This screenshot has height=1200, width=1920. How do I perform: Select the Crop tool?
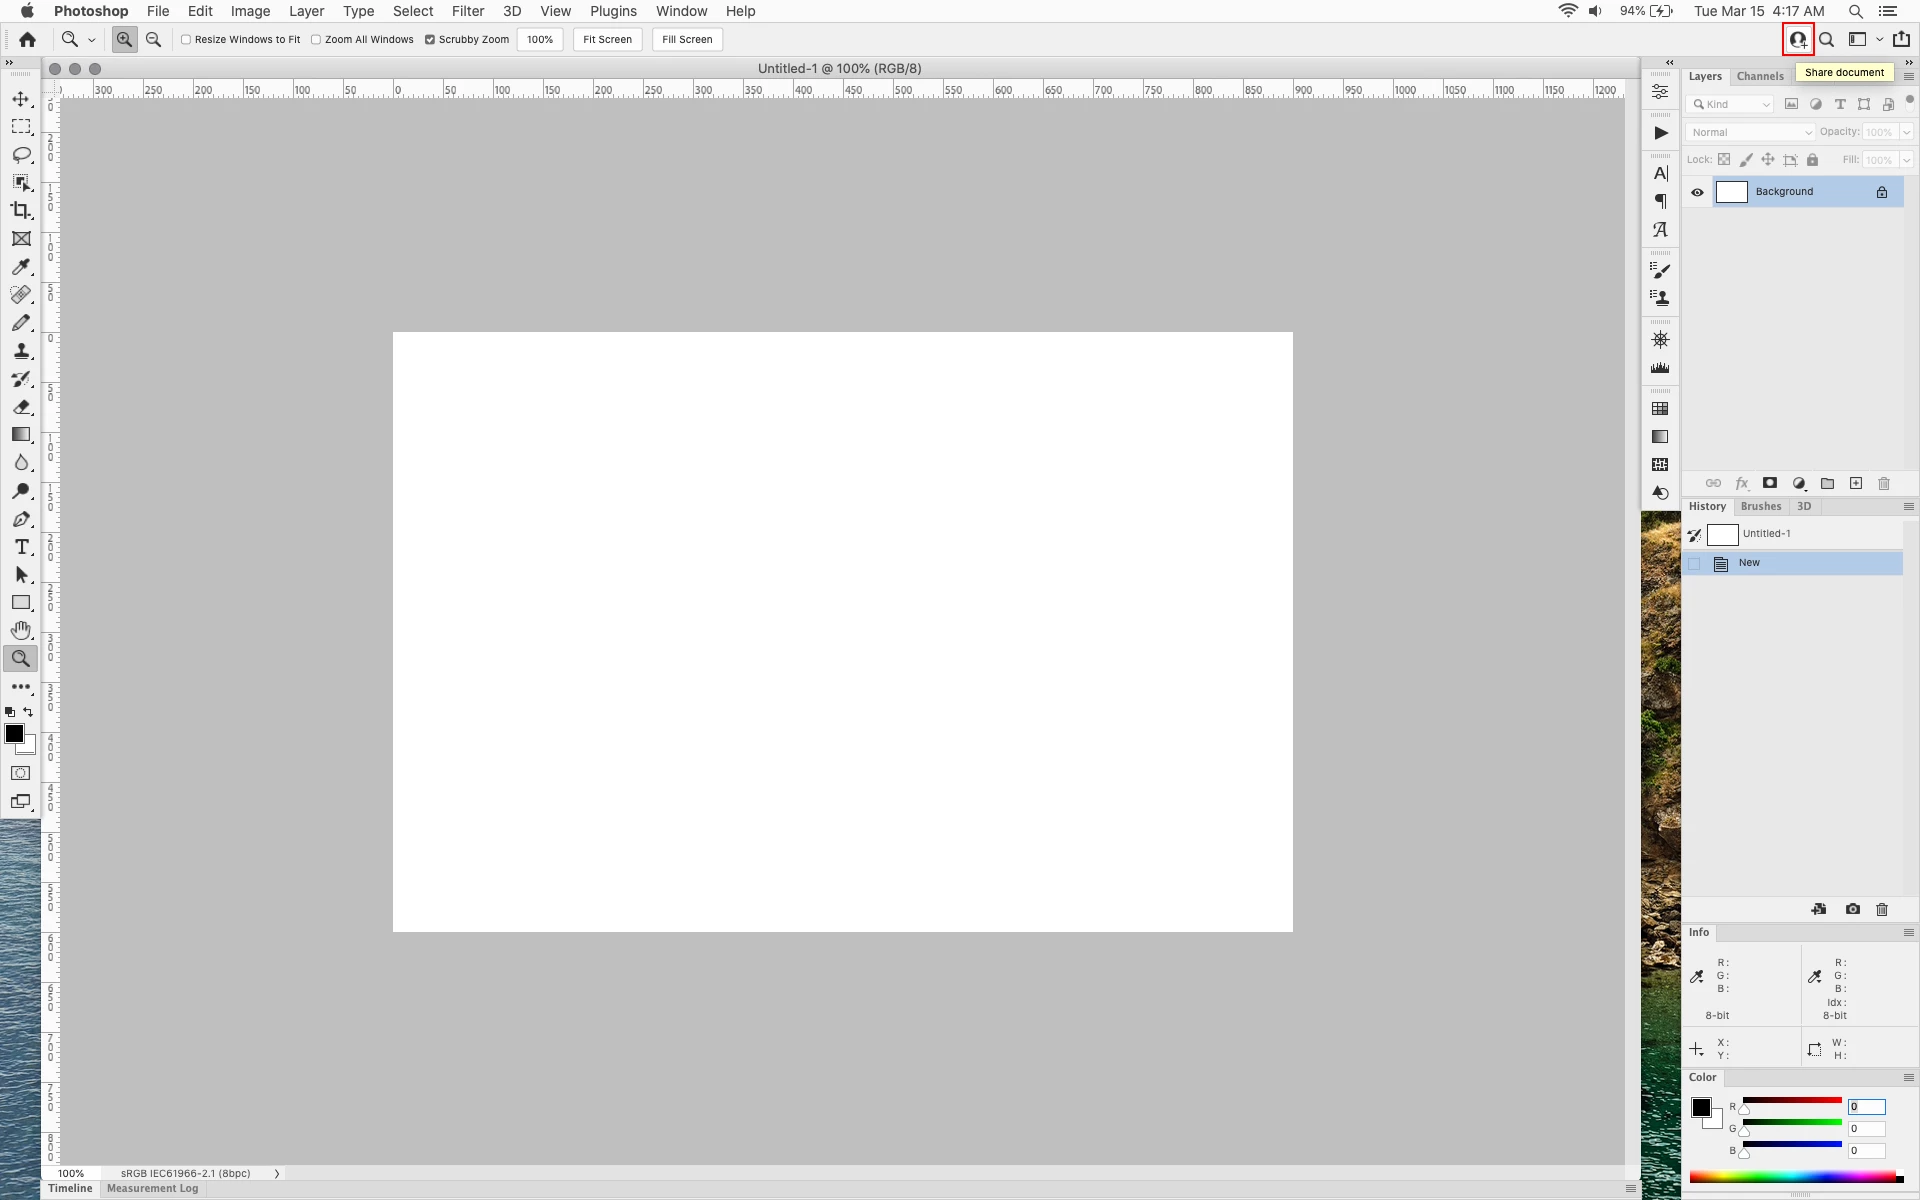click(x=21, y=211)
